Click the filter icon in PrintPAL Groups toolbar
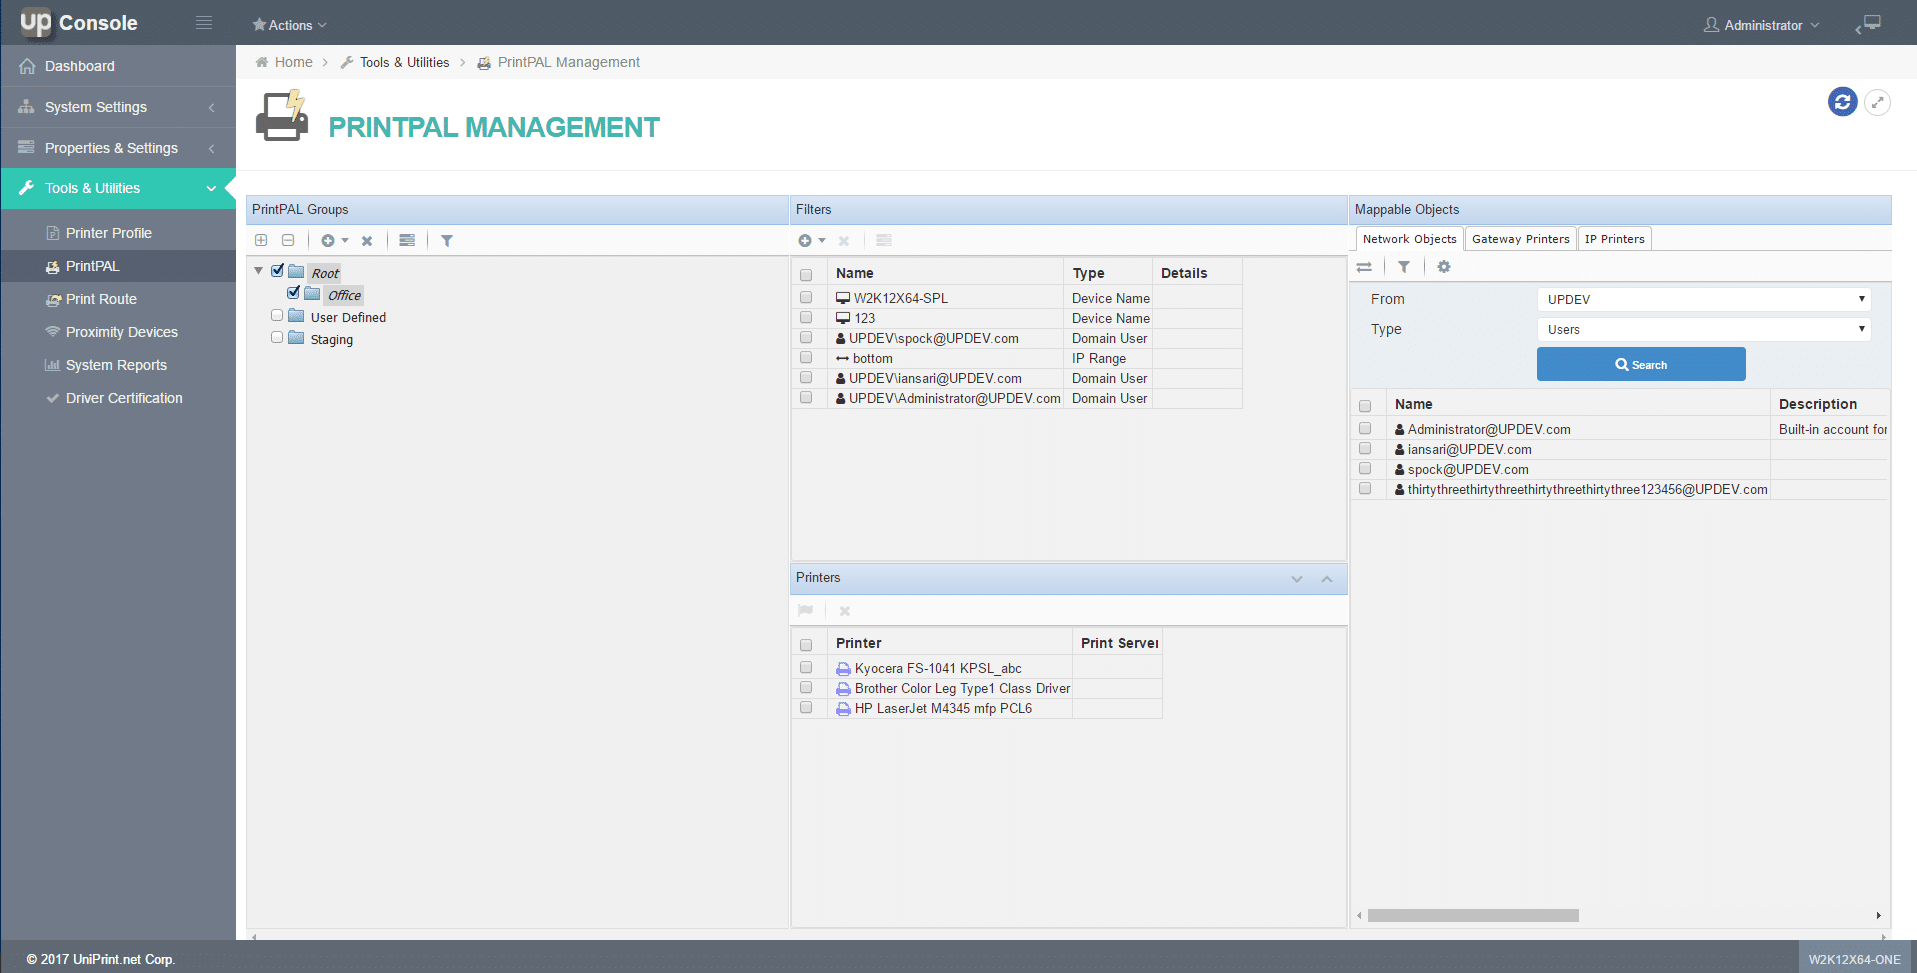1917x973 pixels. (447, 241)
